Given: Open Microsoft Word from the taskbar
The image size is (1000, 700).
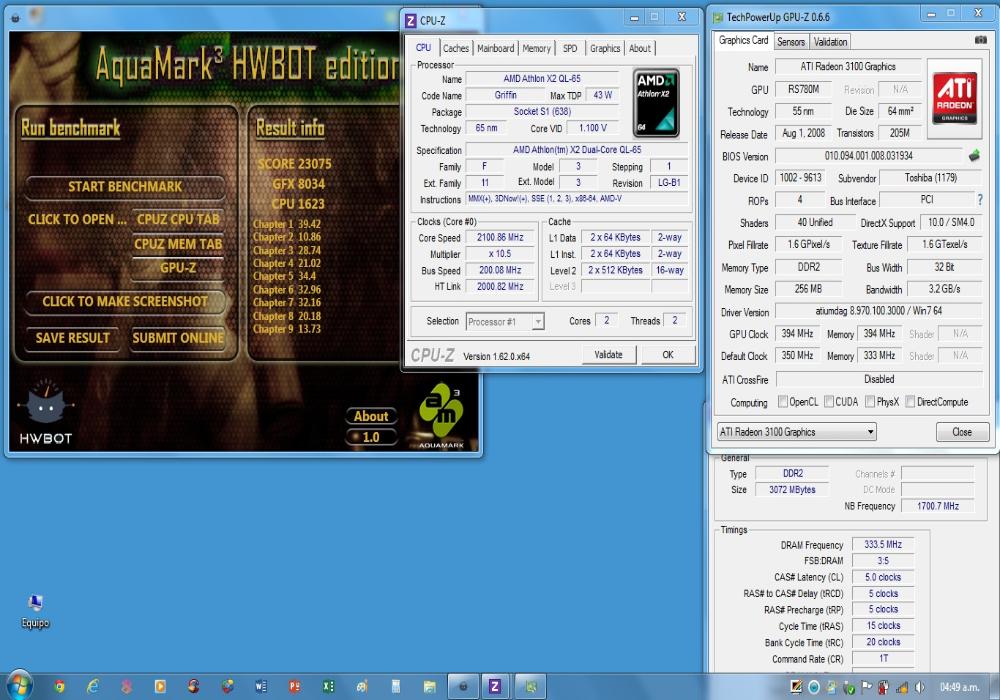Looking at the screenshot, I should click(x=261, y=687).
